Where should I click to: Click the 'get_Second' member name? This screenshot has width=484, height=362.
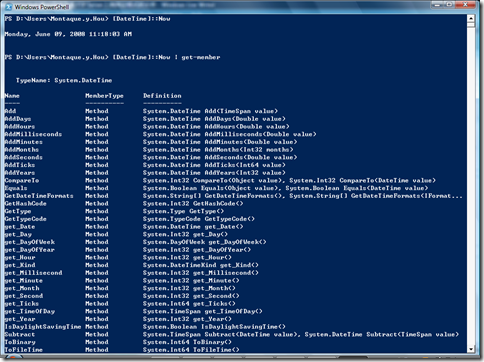pos(24,295)
